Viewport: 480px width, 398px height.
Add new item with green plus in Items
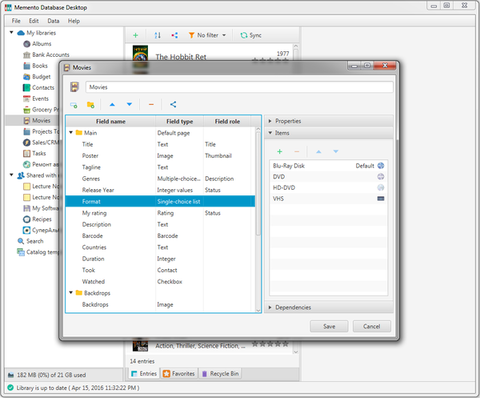[280, 152]
